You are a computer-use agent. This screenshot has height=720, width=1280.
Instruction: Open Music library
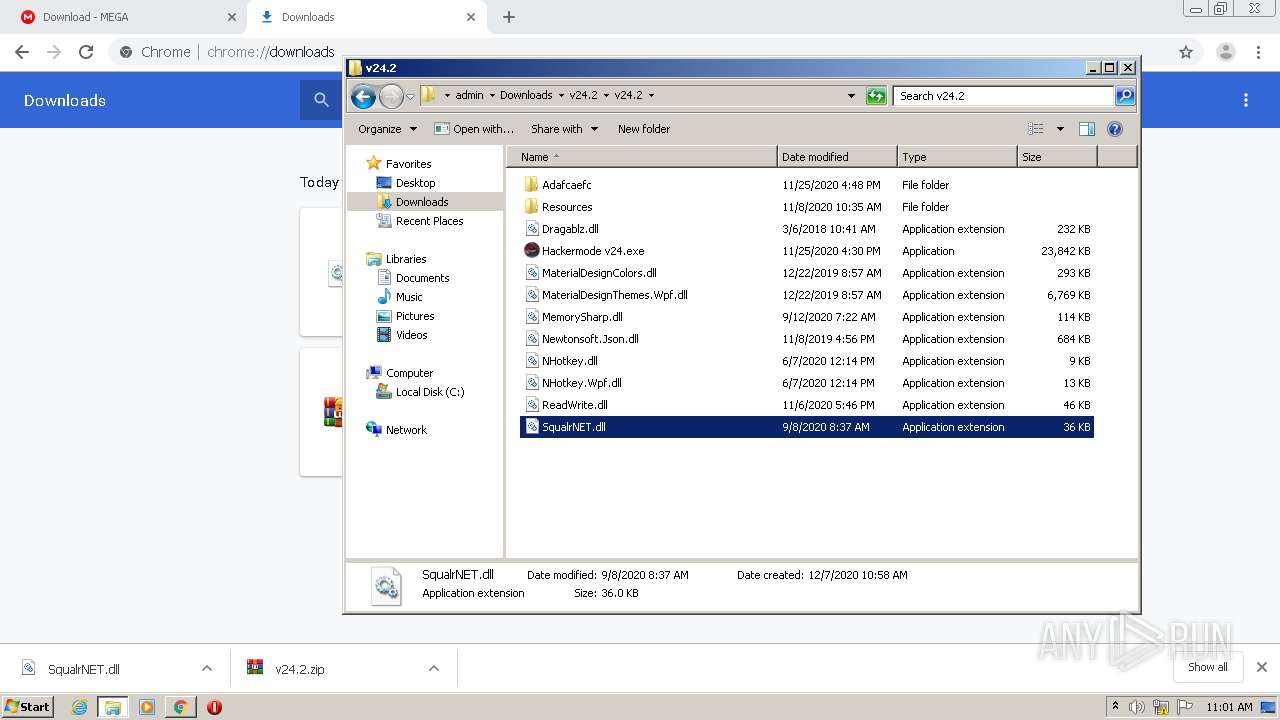click(x=409, y=297)
